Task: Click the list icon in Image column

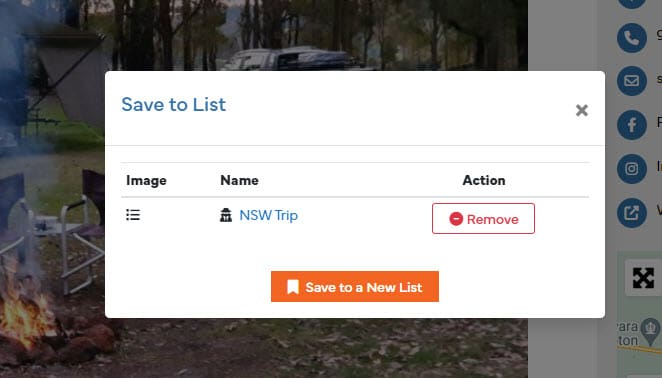Action: 133,215
